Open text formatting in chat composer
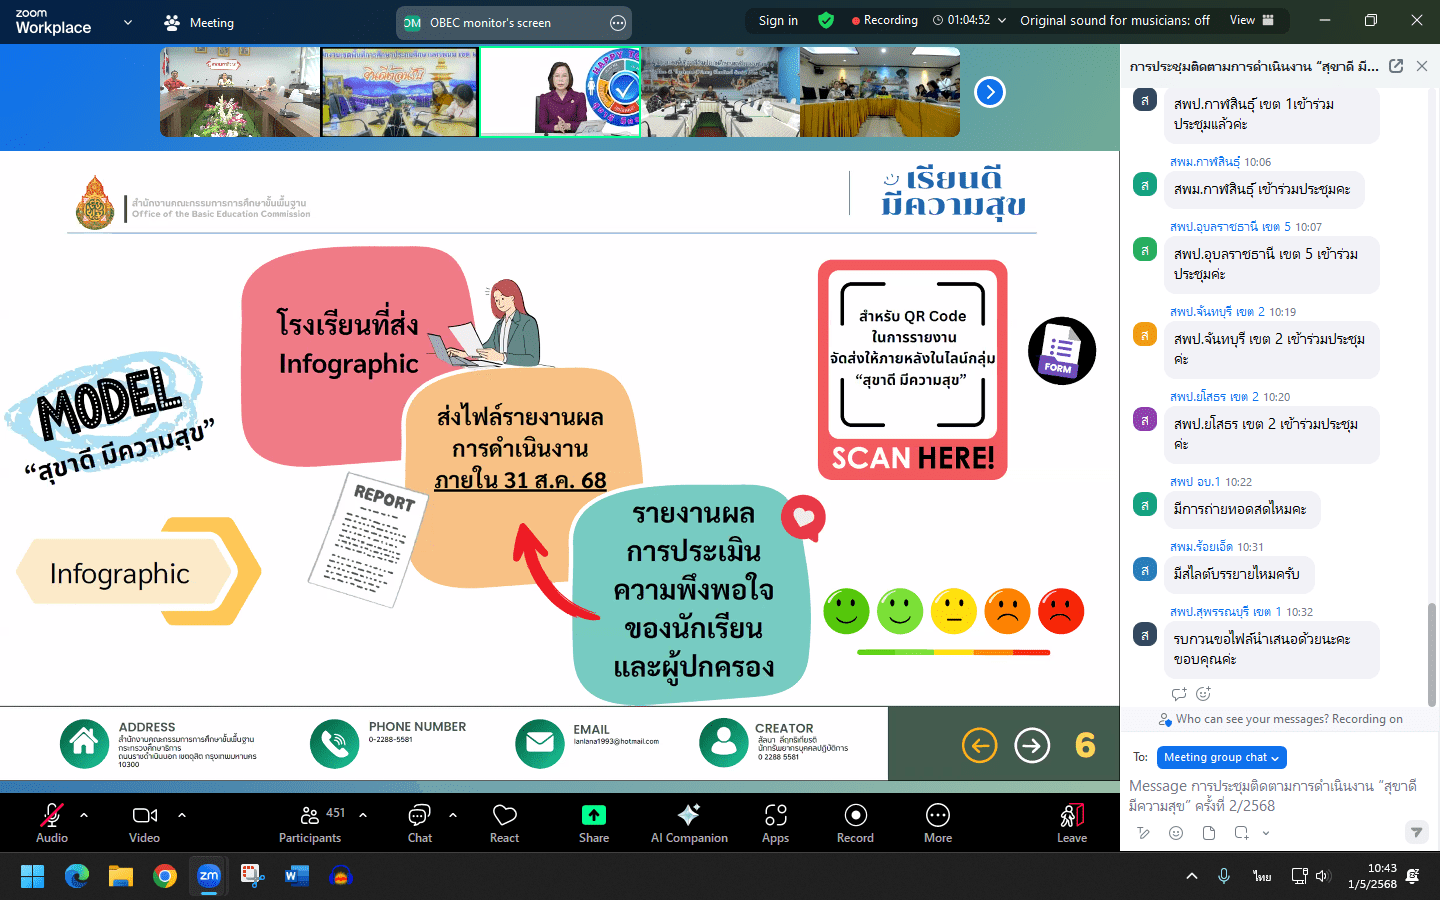 coord(1144,833)
